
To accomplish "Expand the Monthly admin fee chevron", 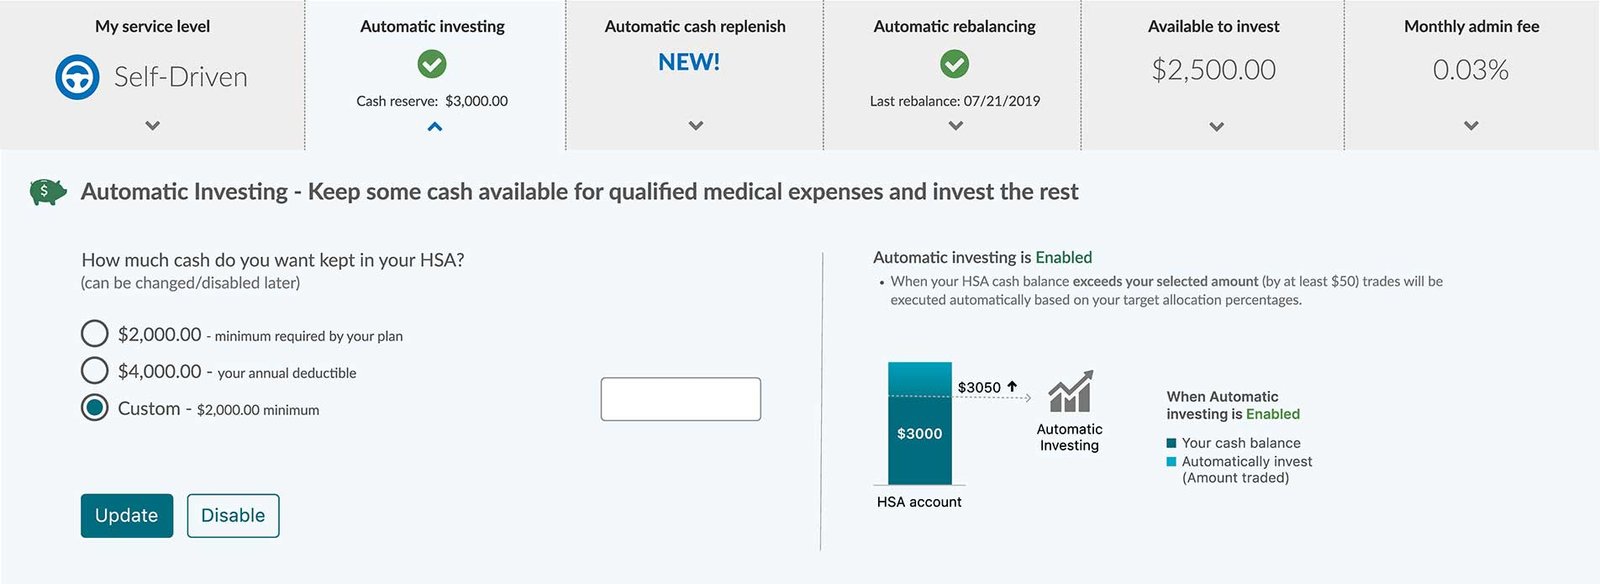I will [1471, 126].
